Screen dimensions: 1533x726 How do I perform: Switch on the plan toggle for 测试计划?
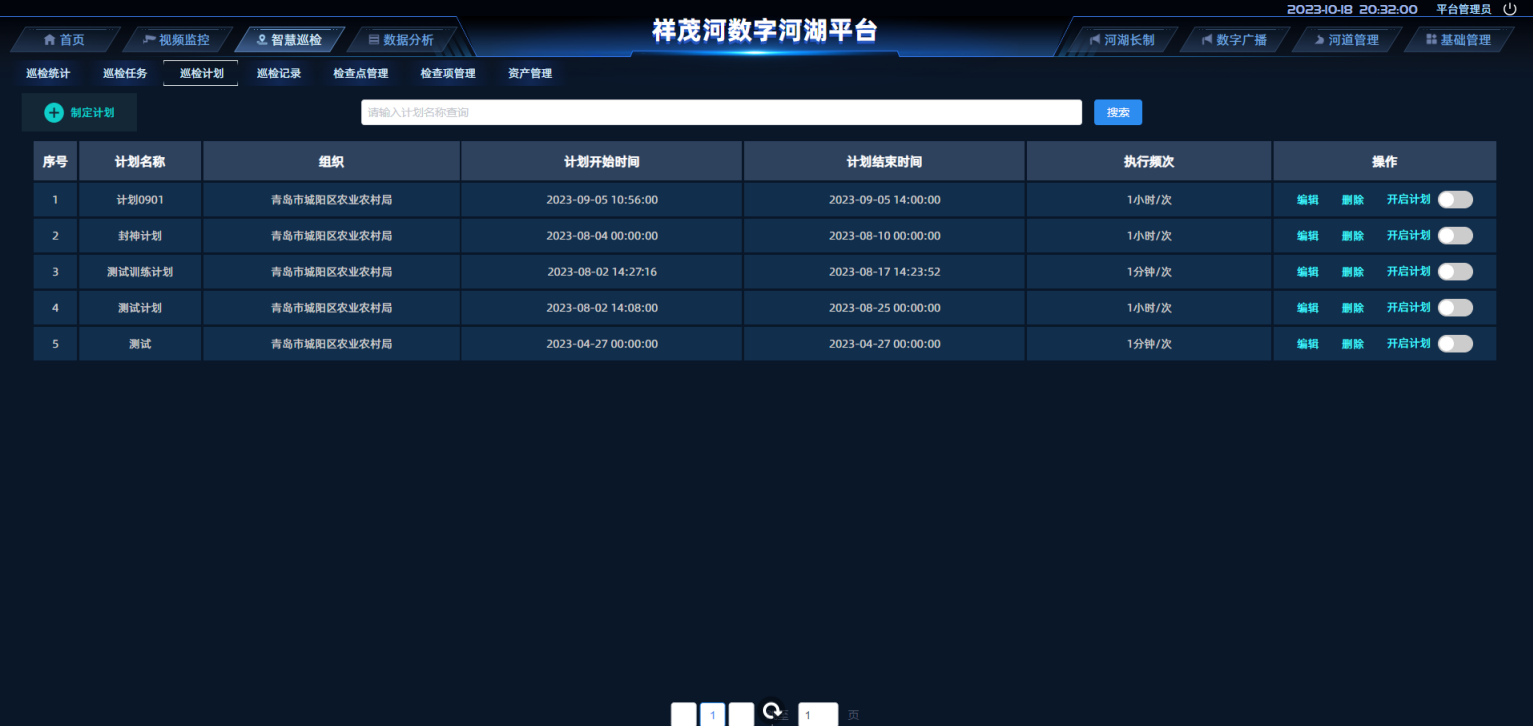(x=1455, y=308)
